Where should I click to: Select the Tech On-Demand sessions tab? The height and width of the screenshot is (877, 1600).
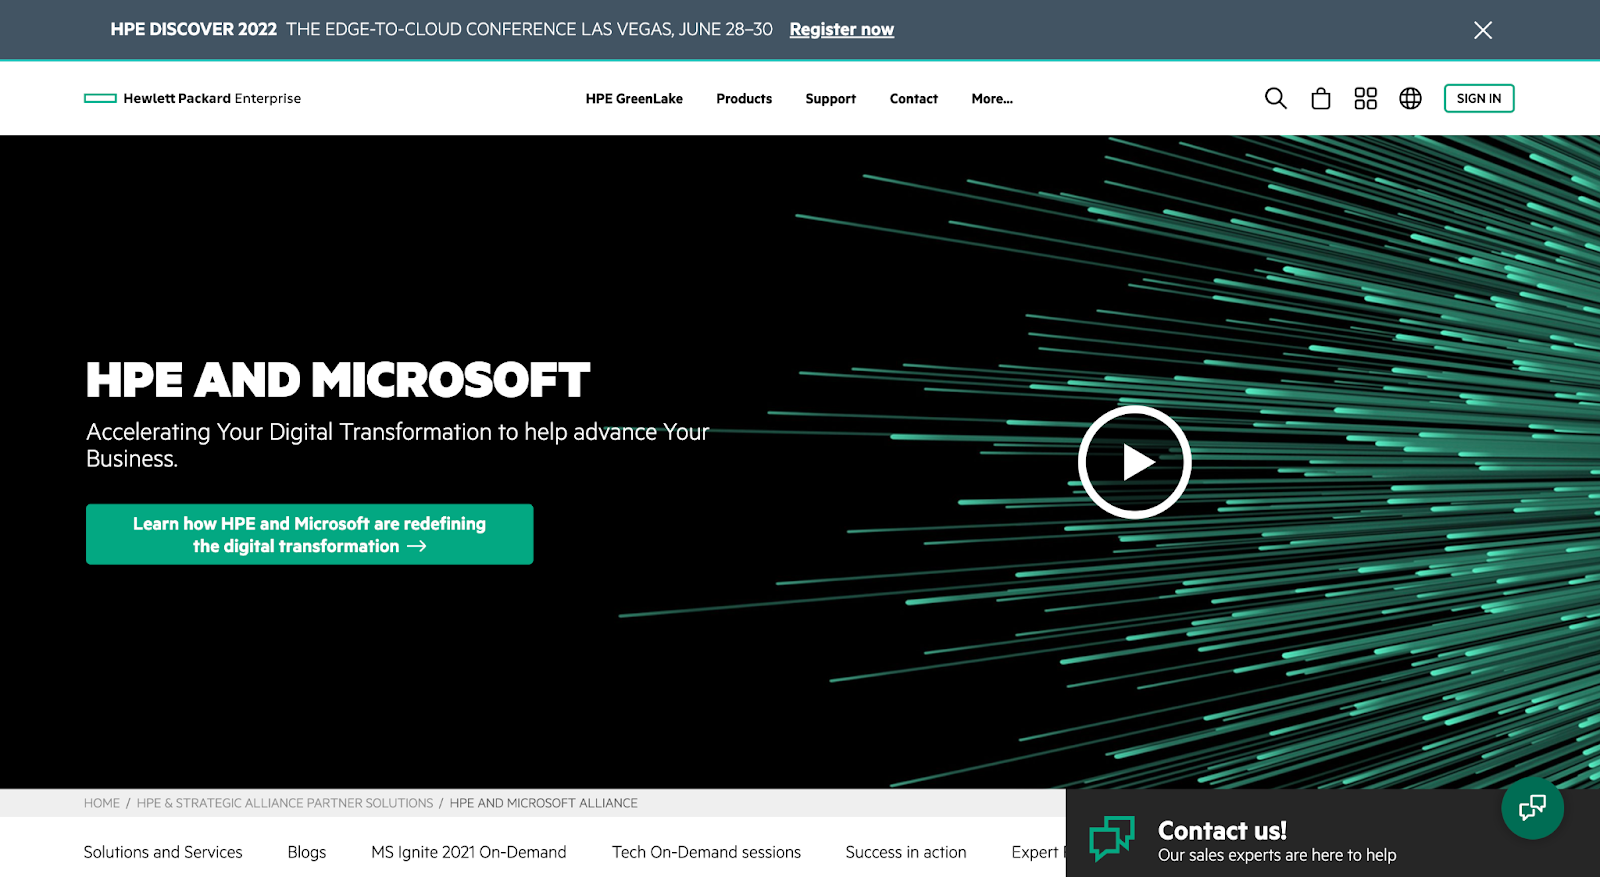707,852
